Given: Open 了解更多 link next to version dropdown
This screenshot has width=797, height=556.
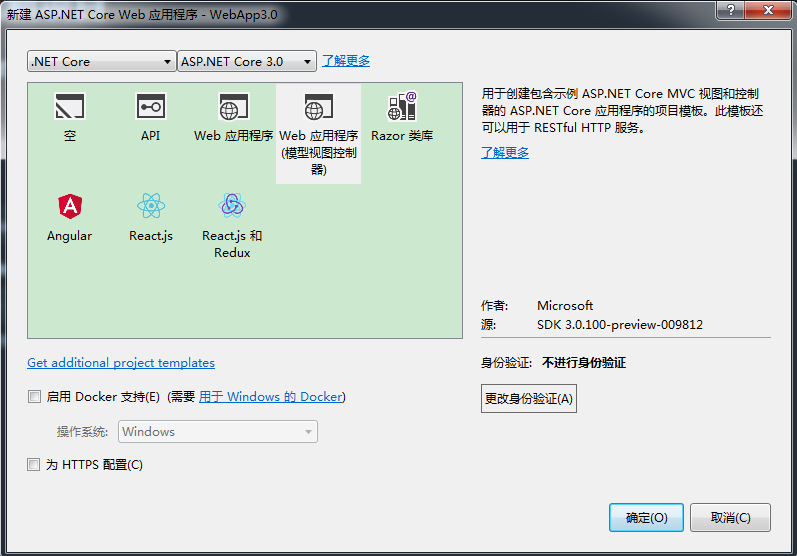Looking at the screenshot, I should [x=346, y=61].
